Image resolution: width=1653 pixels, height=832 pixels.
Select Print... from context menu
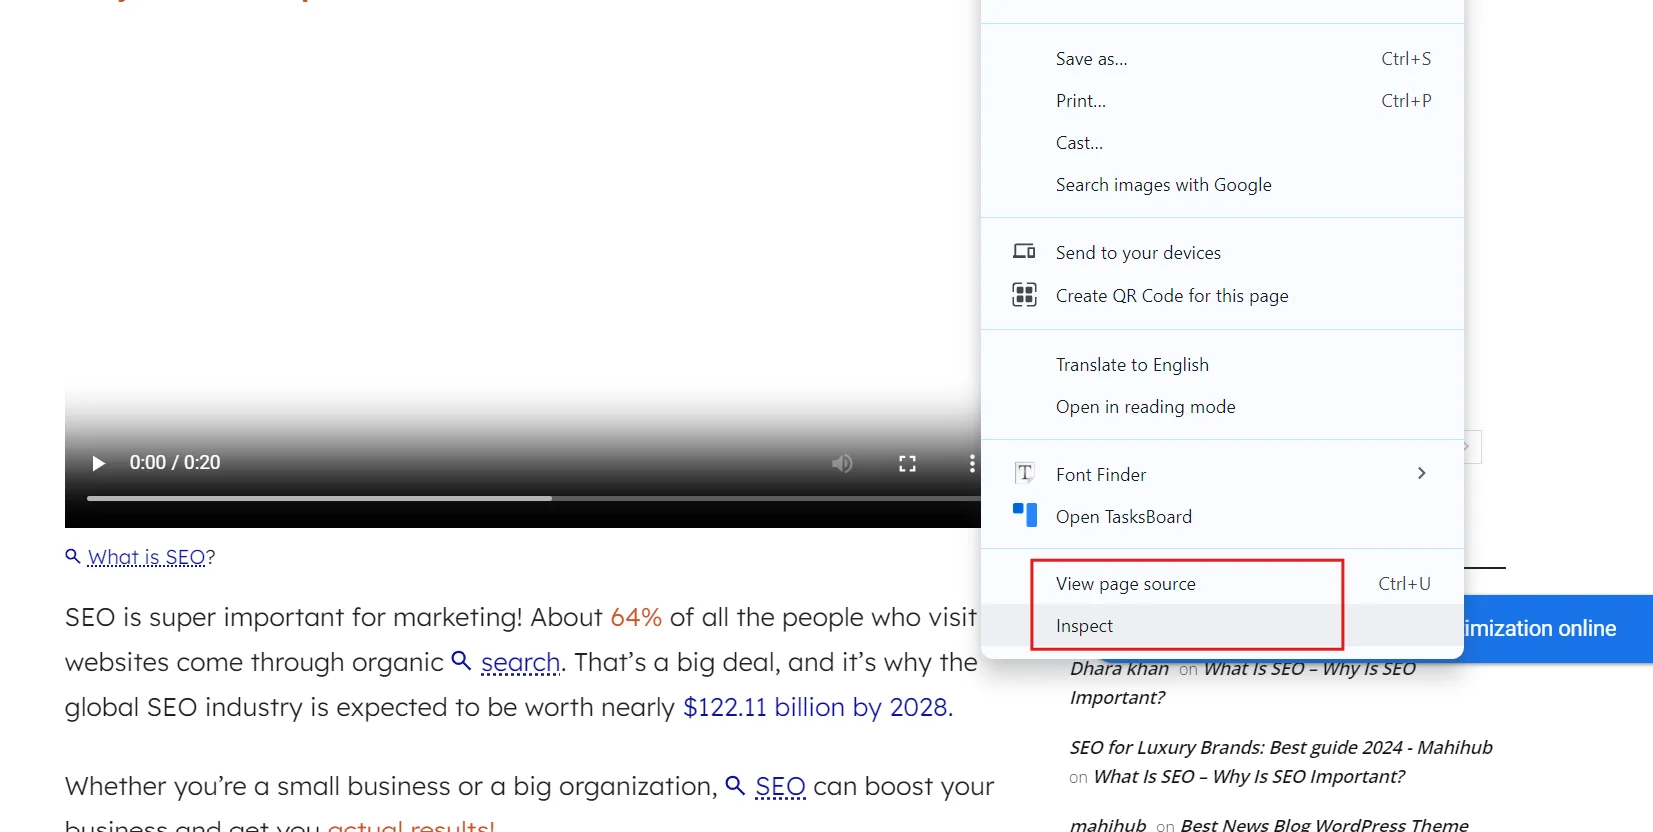pyautogui.click(x=1080, y=101)
